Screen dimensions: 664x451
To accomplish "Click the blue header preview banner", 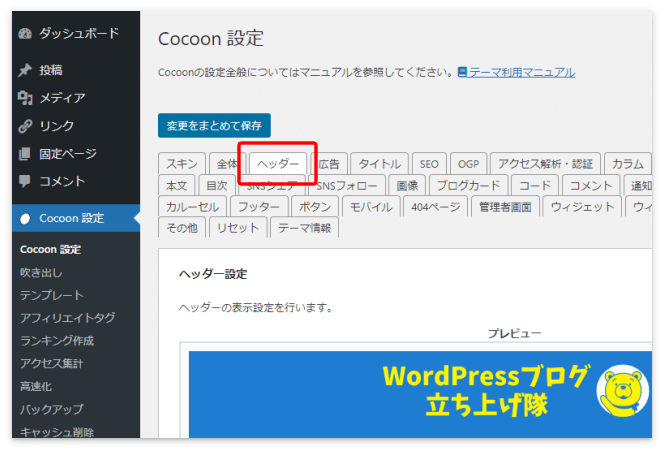I will 420,395.
